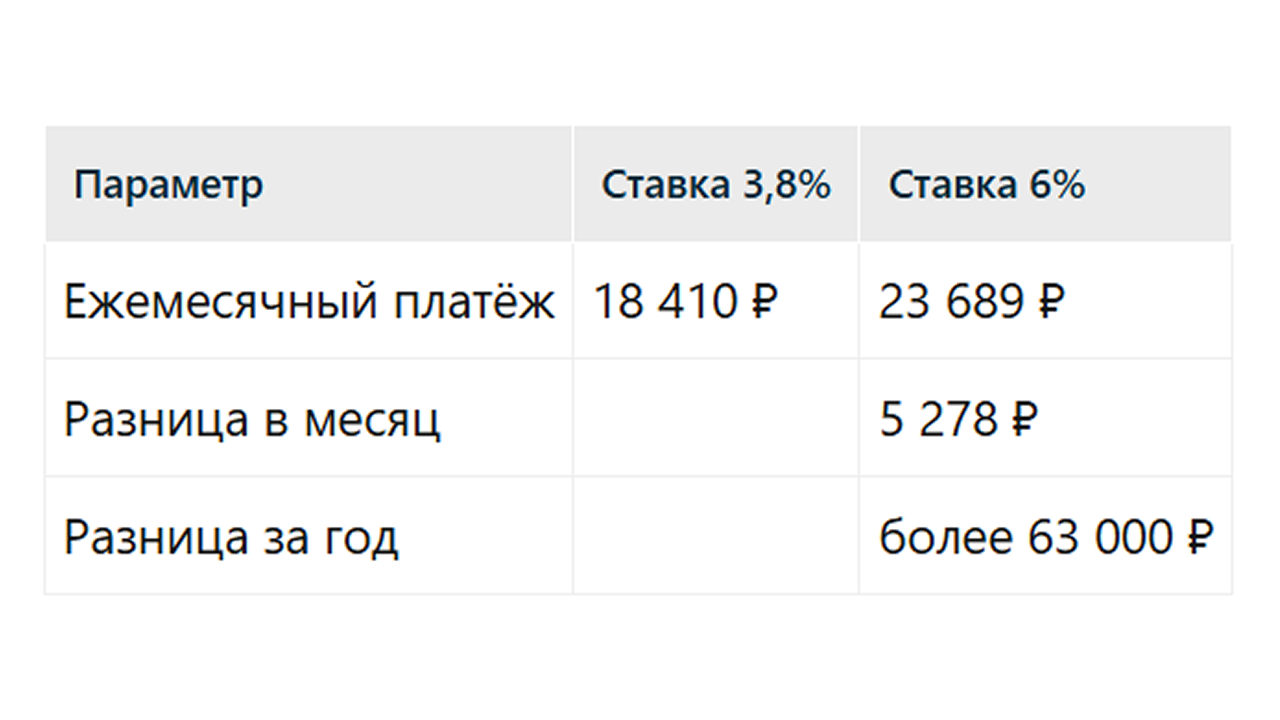Image resolution: width=1280 pixels, height=720 pixels.
Task: Click the word более in last row
Action: pyautogui.click(x=946, y=537)
